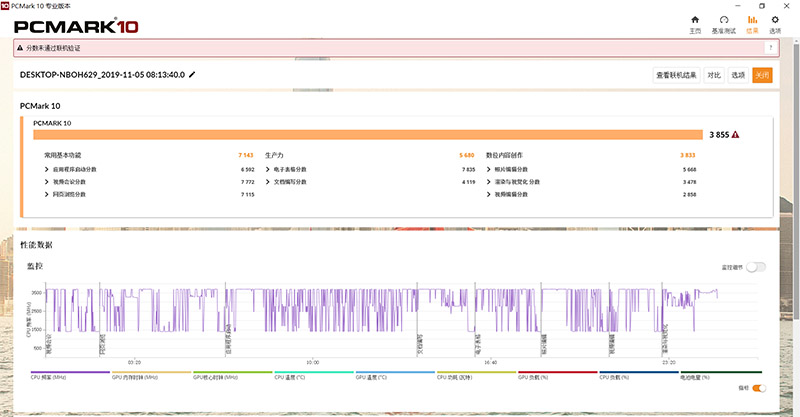Expand 应用程序启动分数 row
Image resolution: width=800 pixels, height=417 pixels.
47,169
